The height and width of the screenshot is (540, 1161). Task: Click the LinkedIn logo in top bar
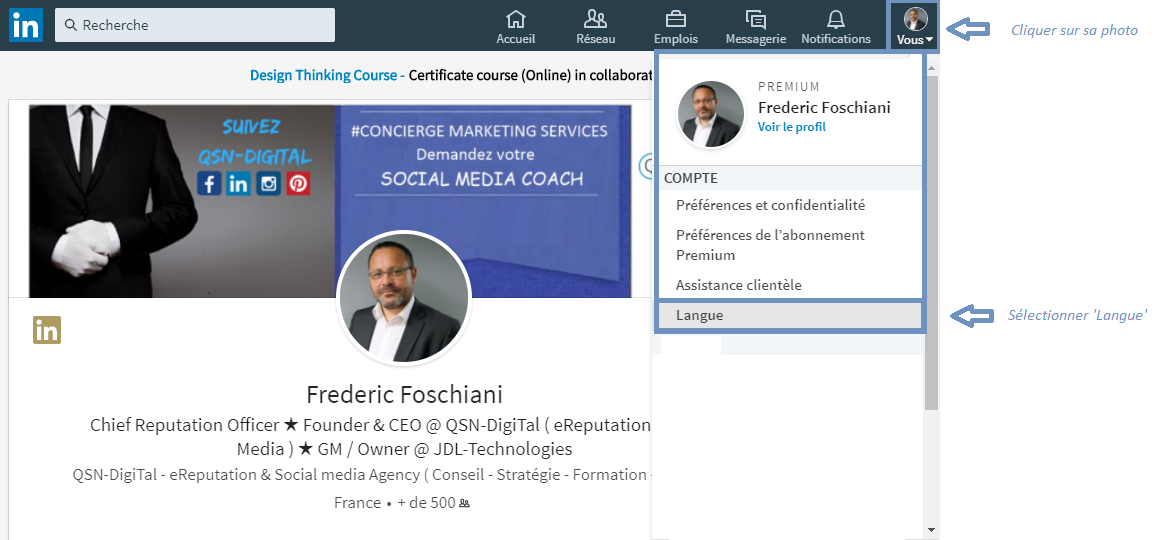coord(25,25)
